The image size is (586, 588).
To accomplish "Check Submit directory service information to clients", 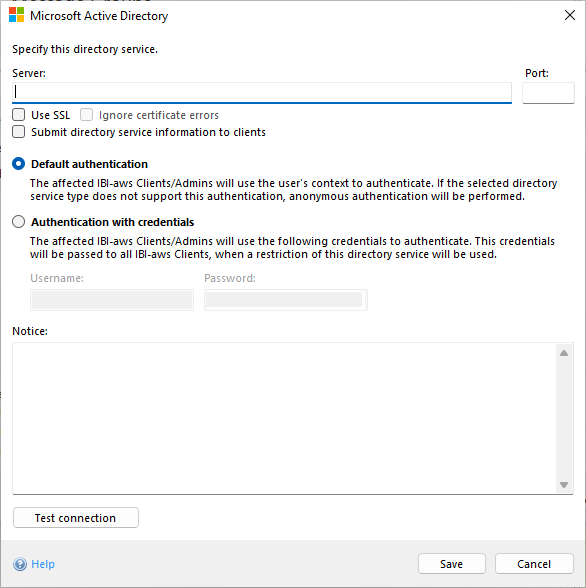I will (19, 132).
